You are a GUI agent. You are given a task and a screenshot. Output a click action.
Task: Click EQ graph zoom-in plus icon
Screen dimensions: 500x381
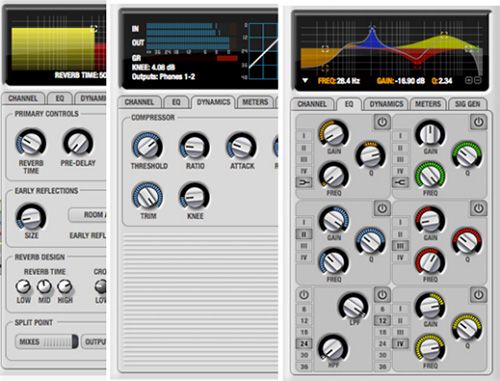click(x=468, y=80)
